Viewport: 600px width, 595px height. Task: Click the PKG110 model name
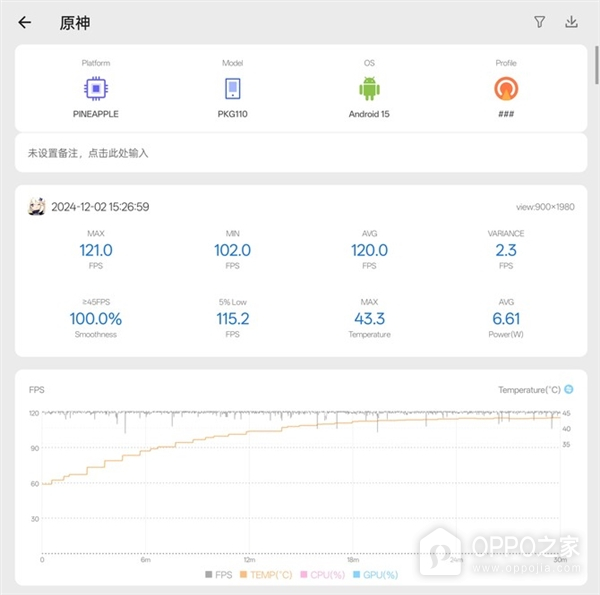tap(232, 114)
